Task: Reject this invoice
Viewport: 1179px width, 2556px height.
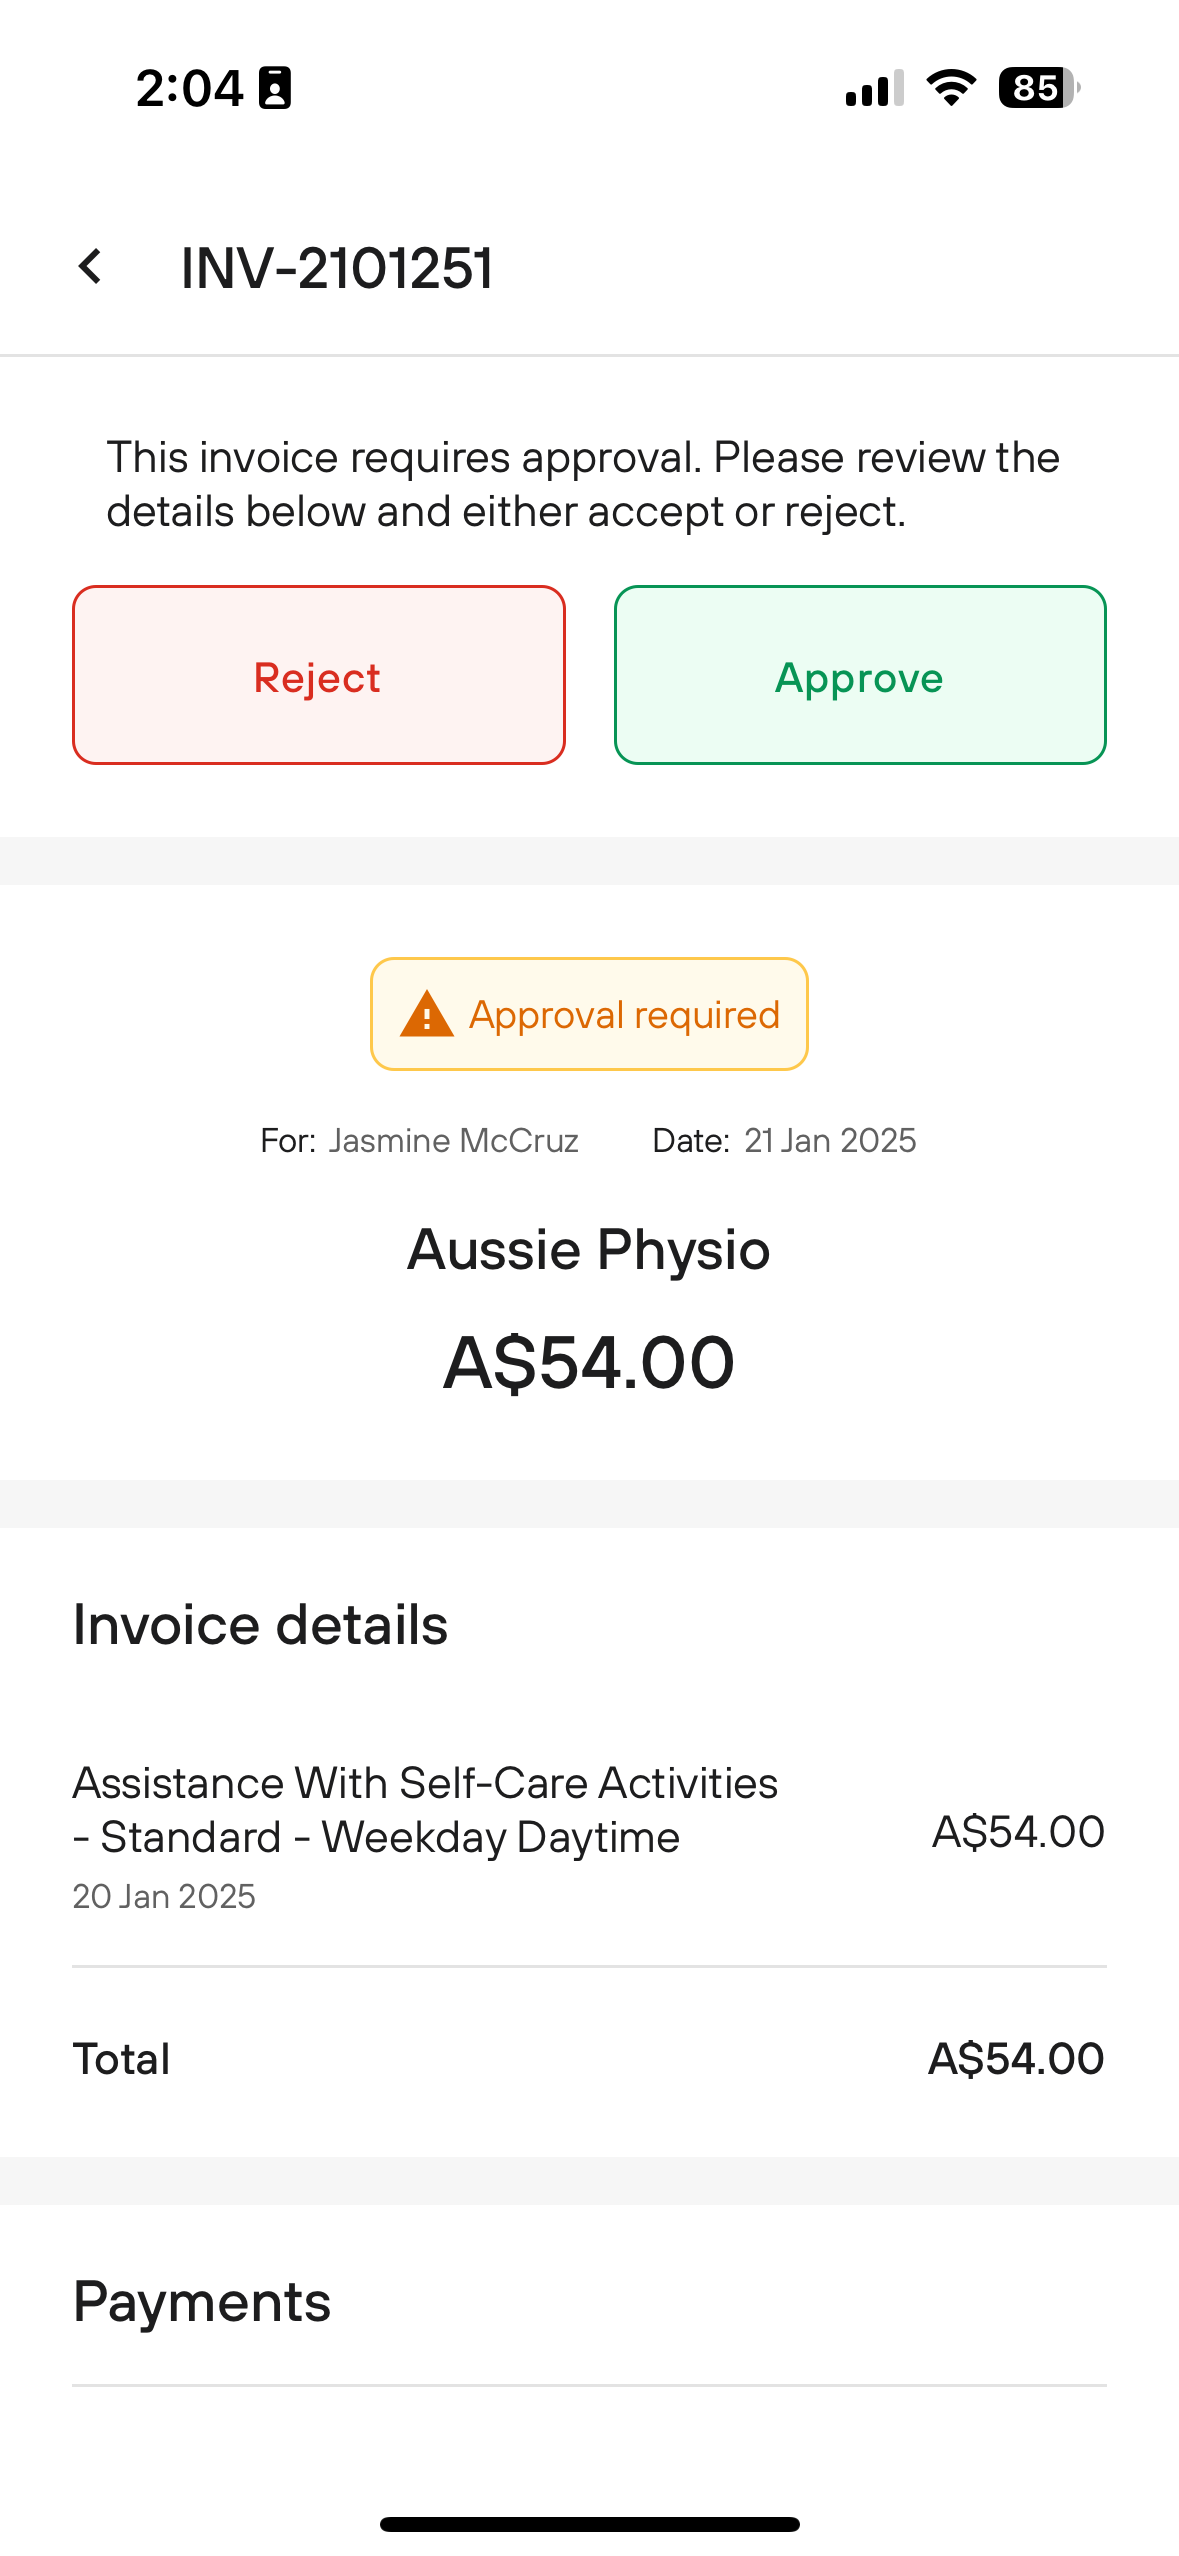Action: coord(319,675)
